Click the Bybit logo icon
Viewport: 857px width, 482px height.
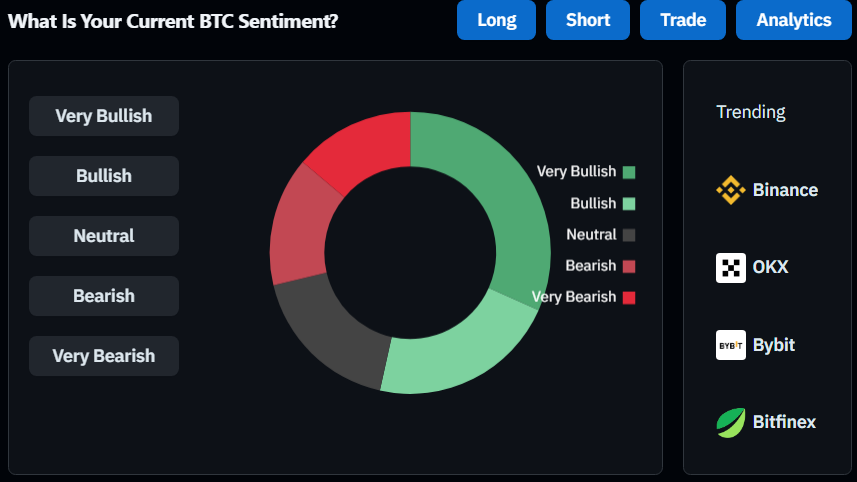(731, 345)
